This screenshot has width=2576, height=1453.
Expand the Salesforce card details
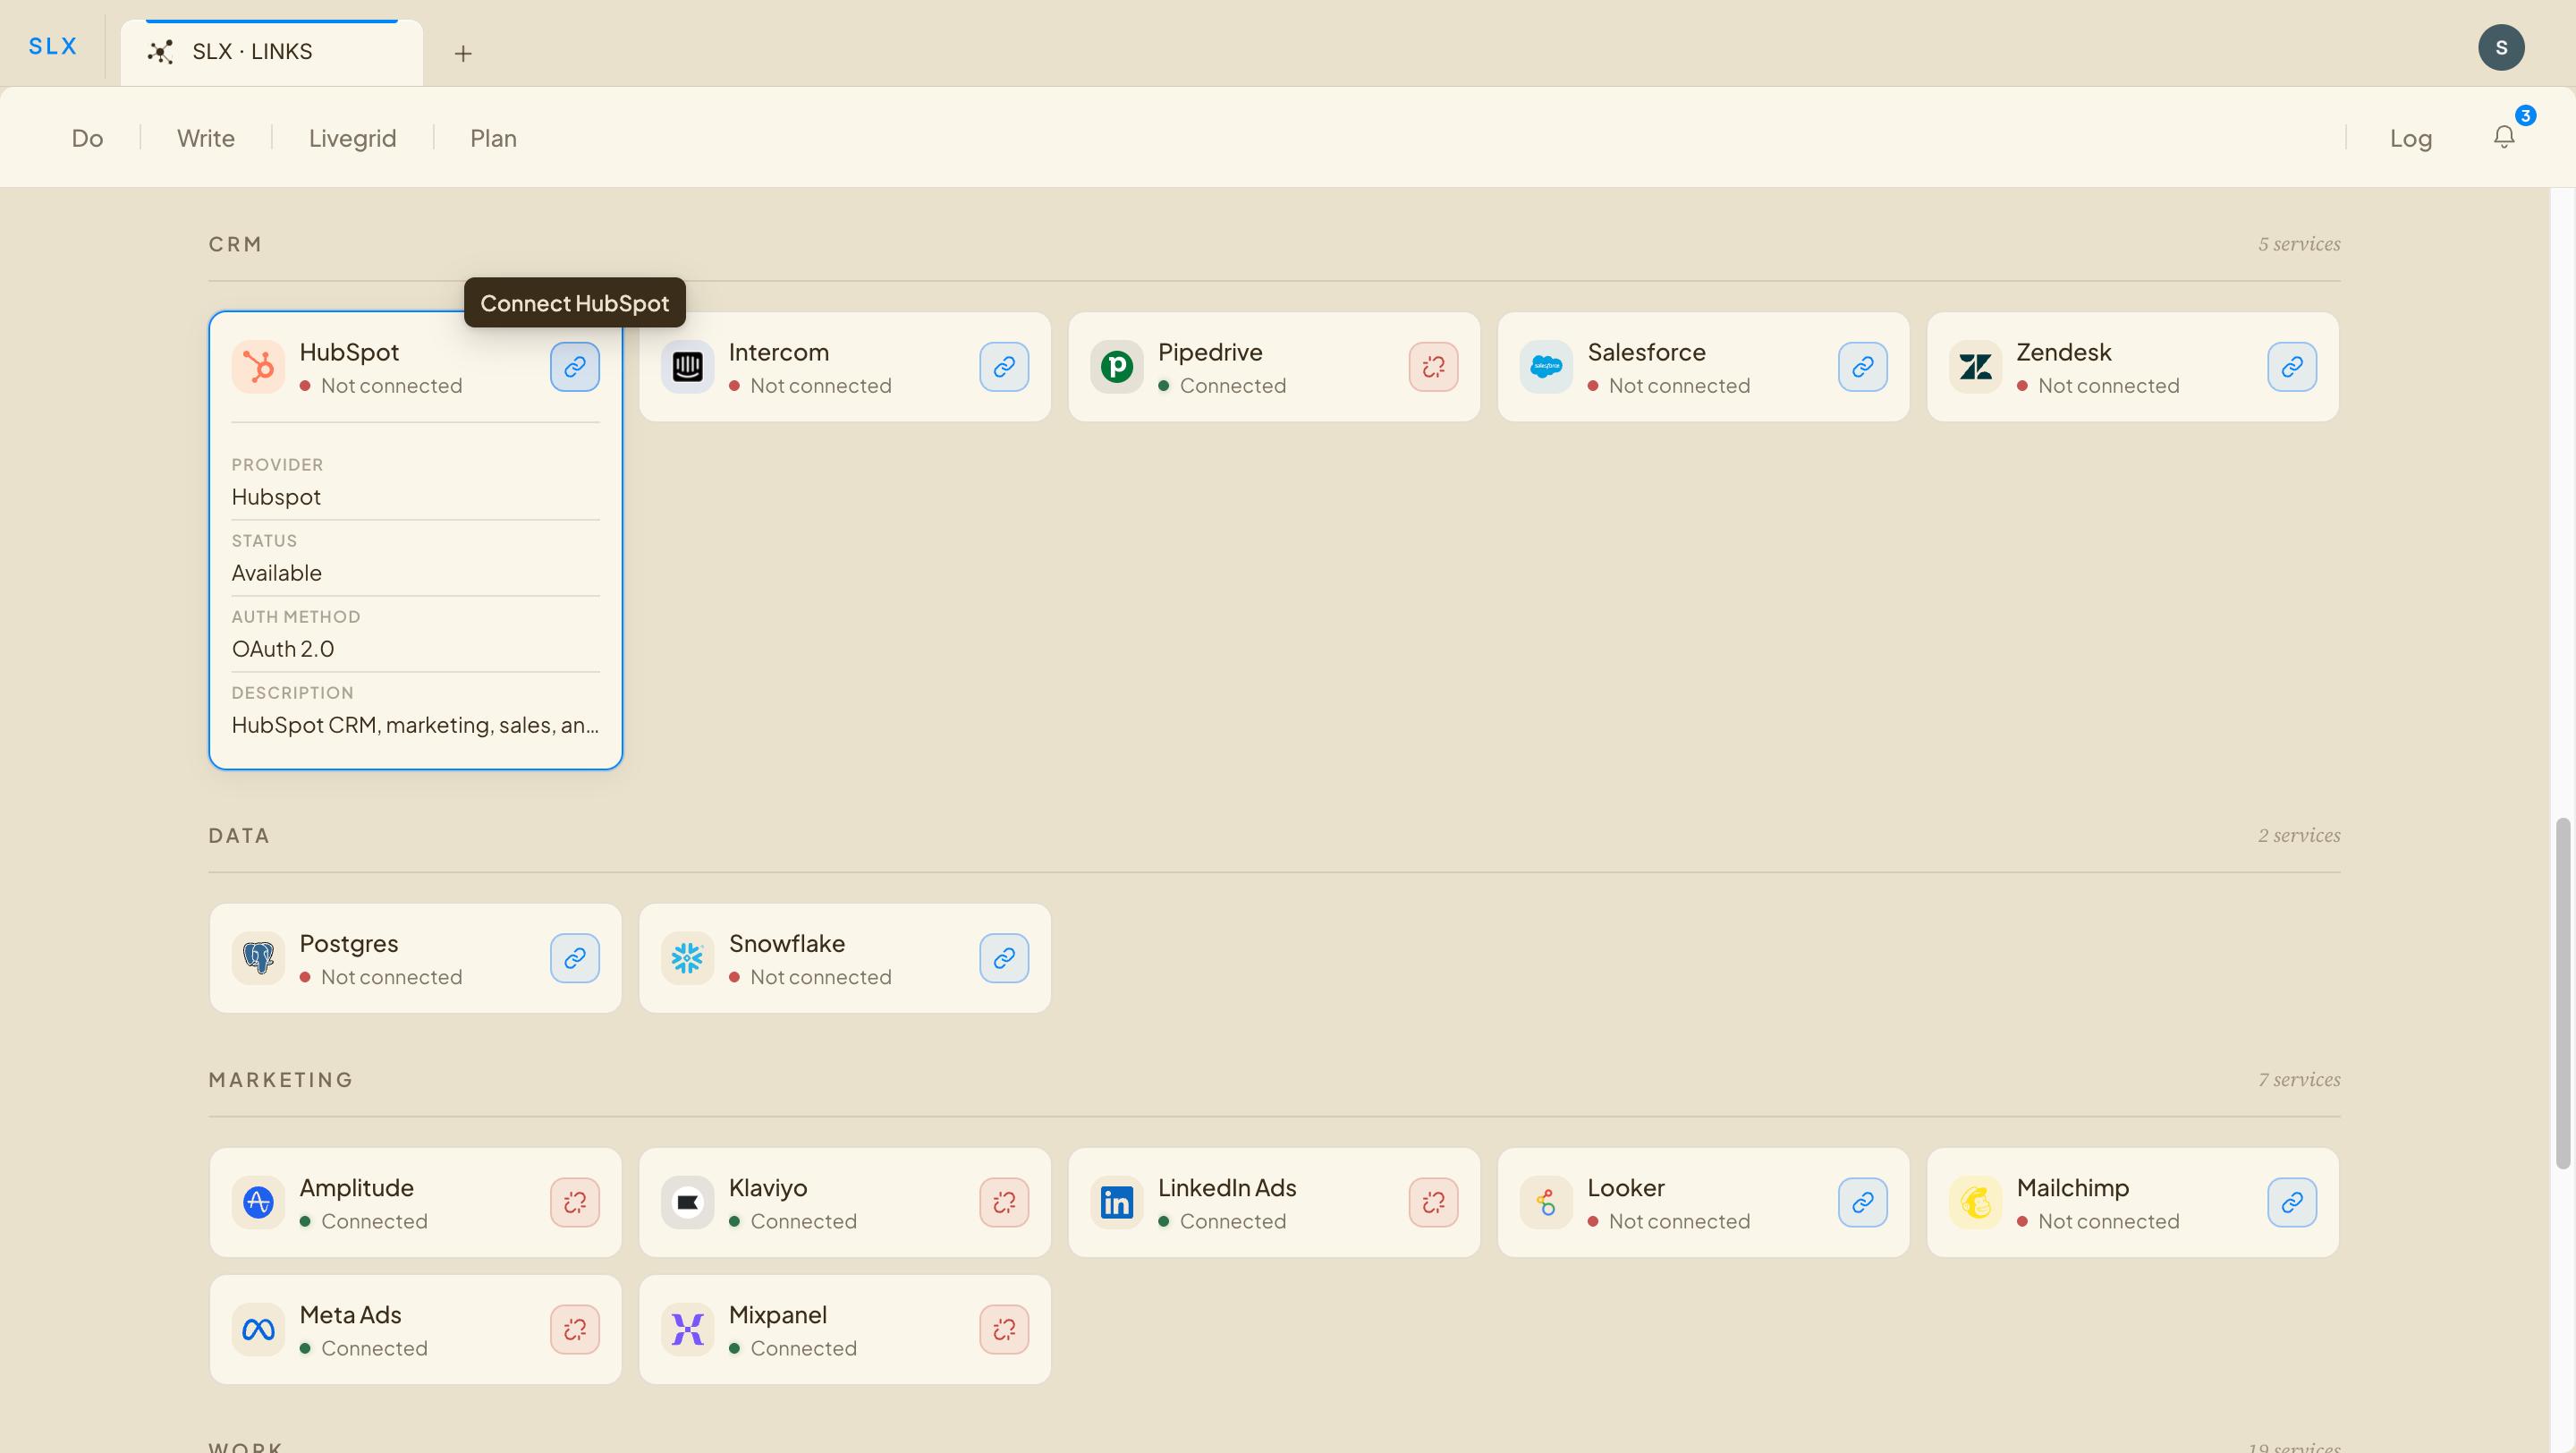point(1703,367)
